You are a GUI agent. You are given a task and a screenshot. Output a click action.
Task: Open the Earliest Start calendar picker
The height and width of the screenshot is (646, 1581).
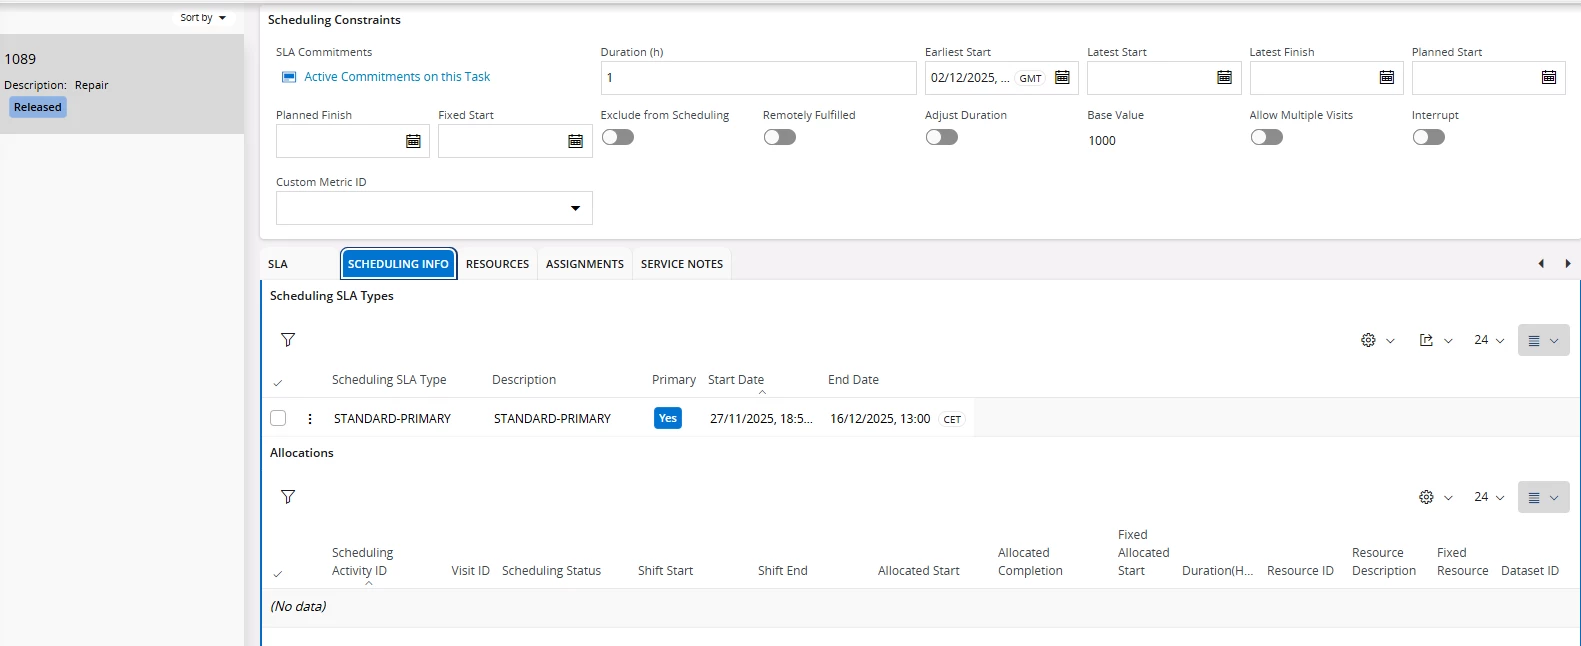point(1062,78)
